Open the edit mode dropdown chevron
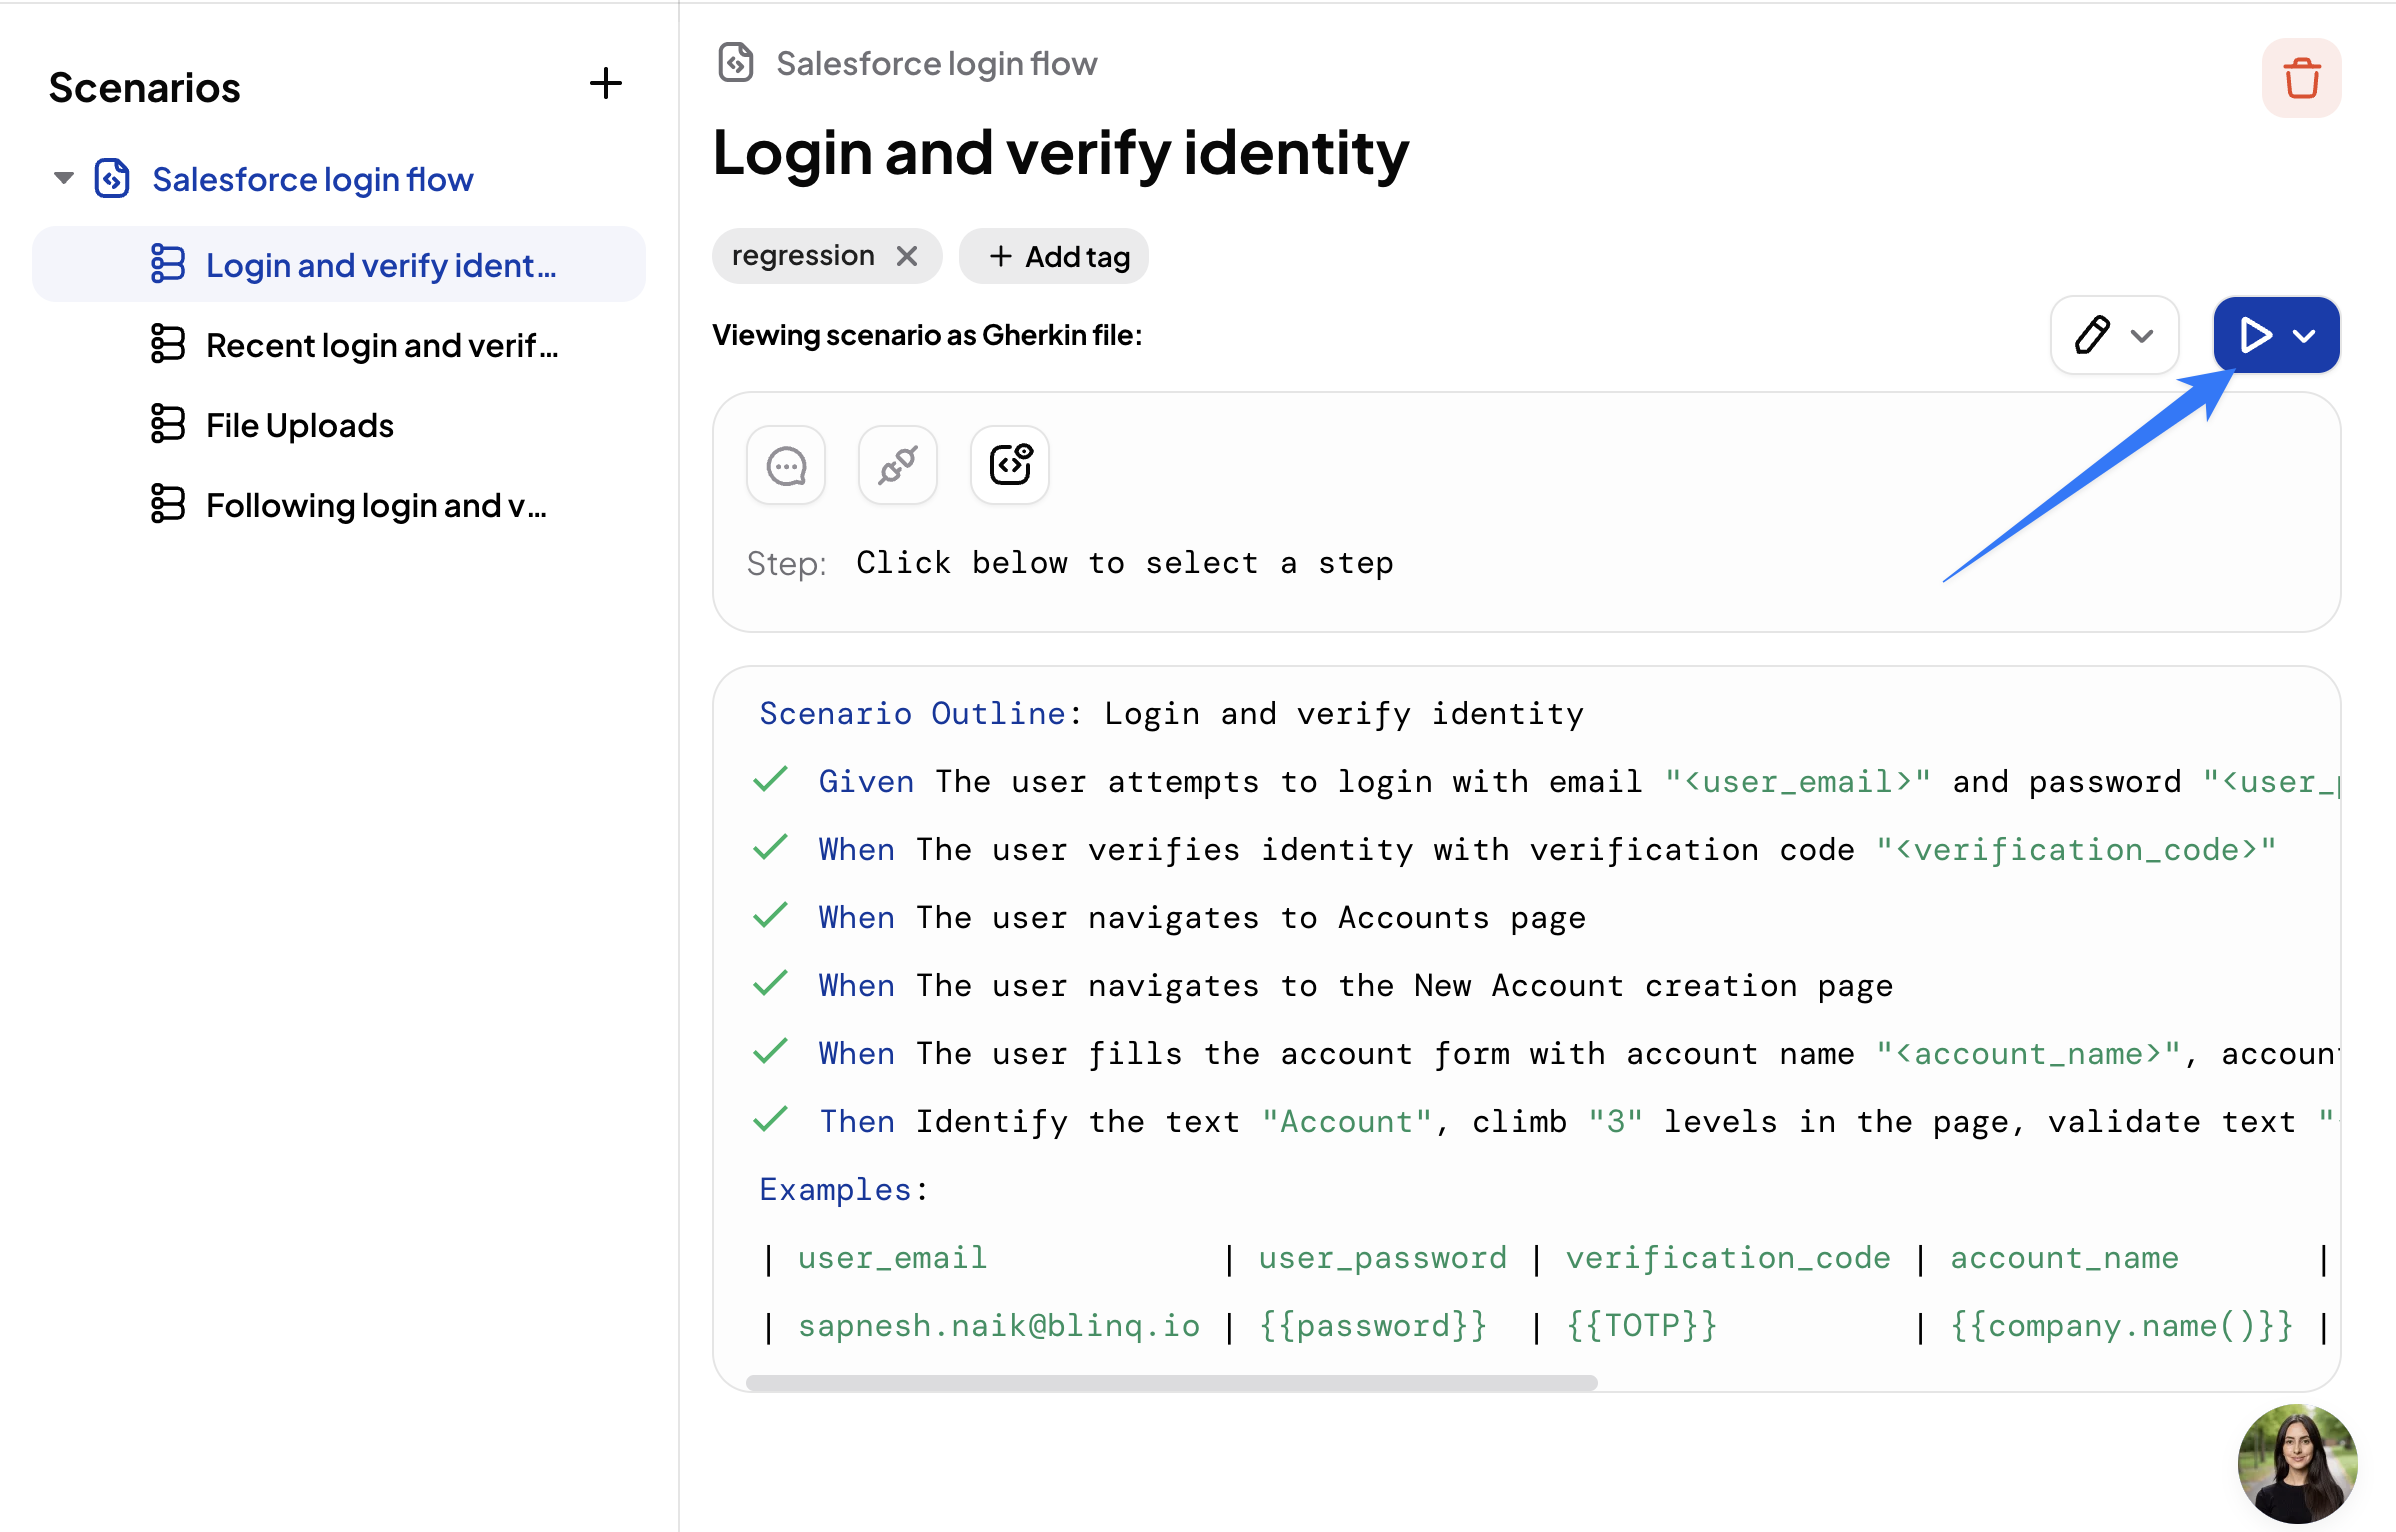Screen dimensions: 2396x1532 click(2142, 336)
